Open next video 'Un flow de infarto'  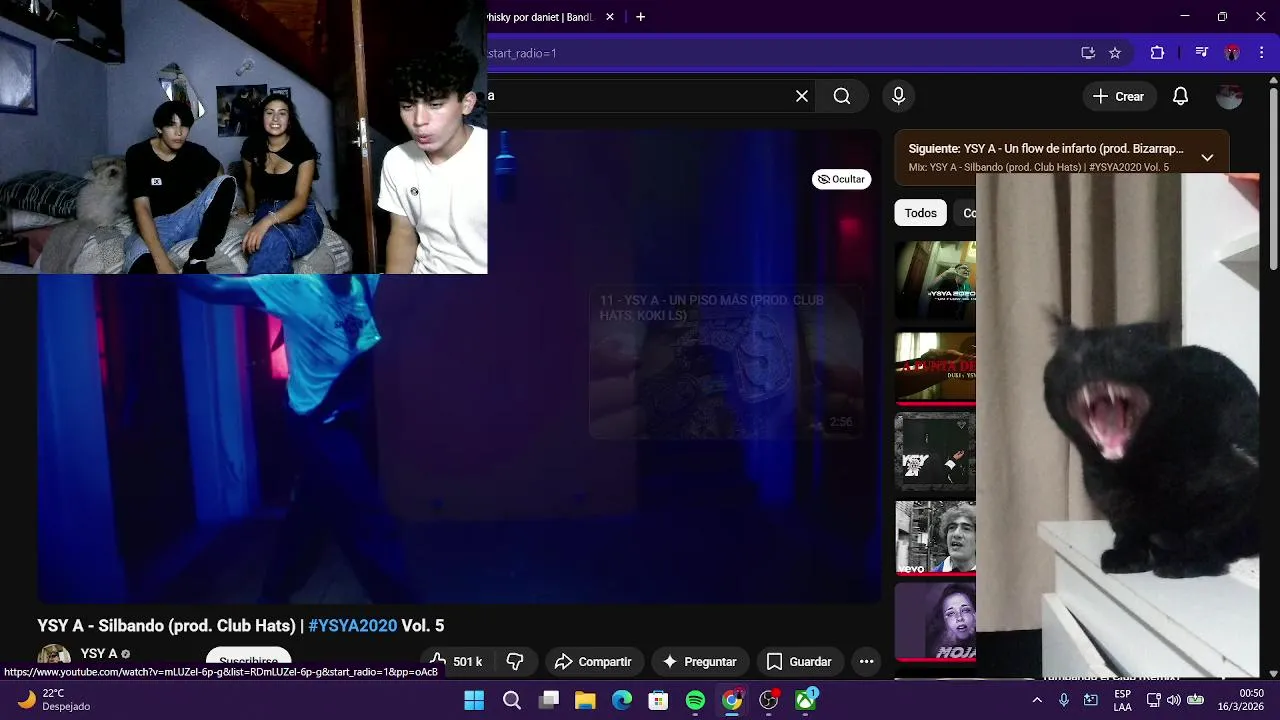tap(1045, 148)
